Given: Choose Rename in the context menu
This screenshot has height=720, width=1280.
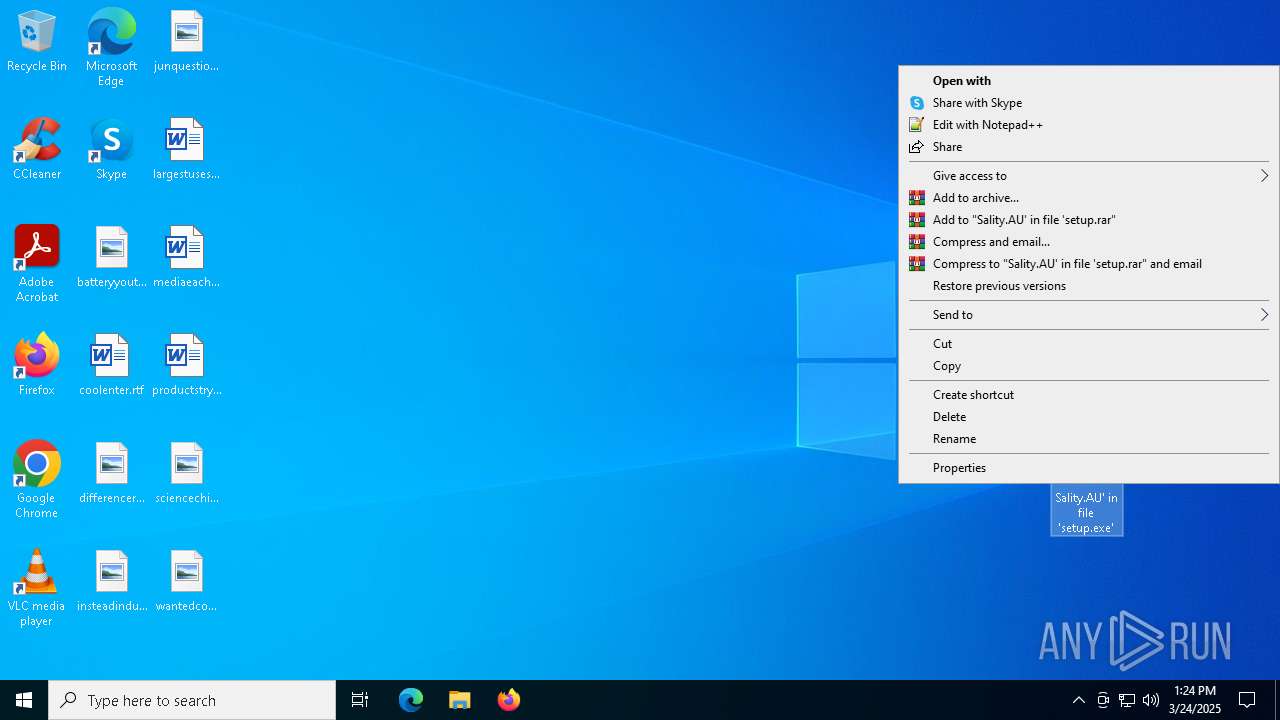Looking at the screenshot, I should pos(1089,439).
